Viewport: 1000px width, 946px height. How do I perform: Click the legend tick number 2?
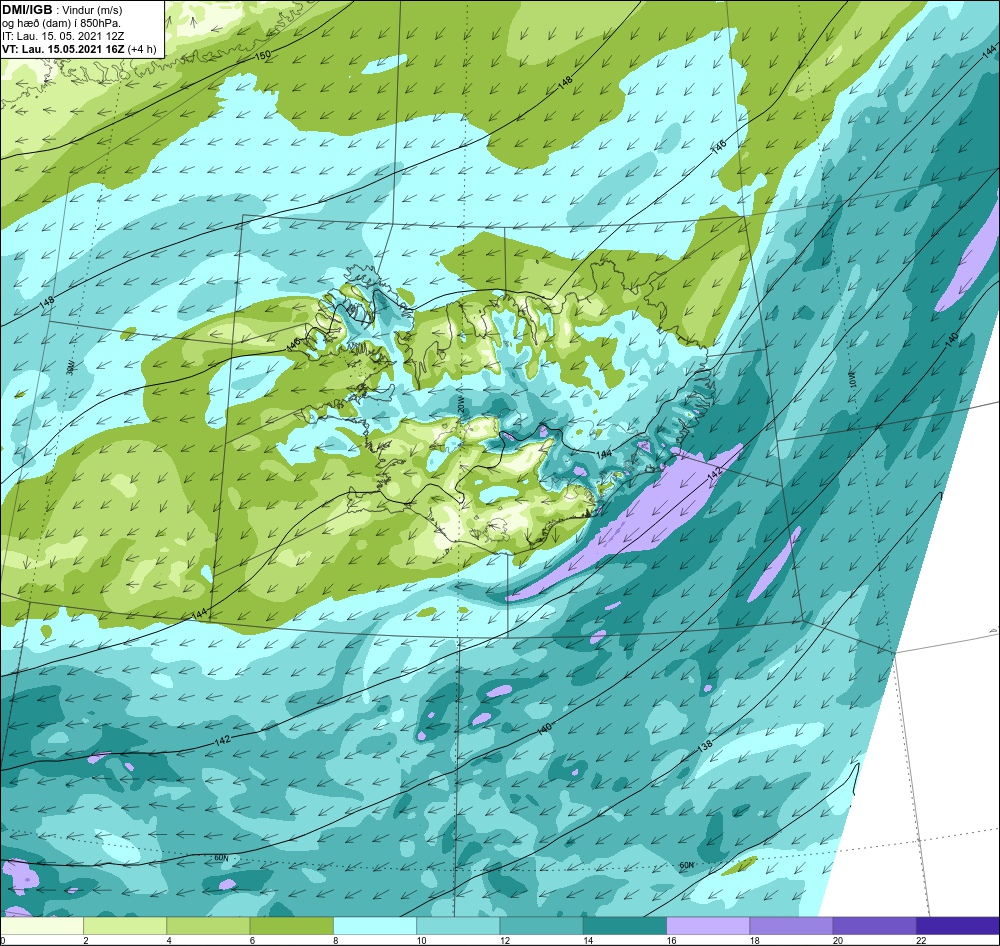[86, 940]
